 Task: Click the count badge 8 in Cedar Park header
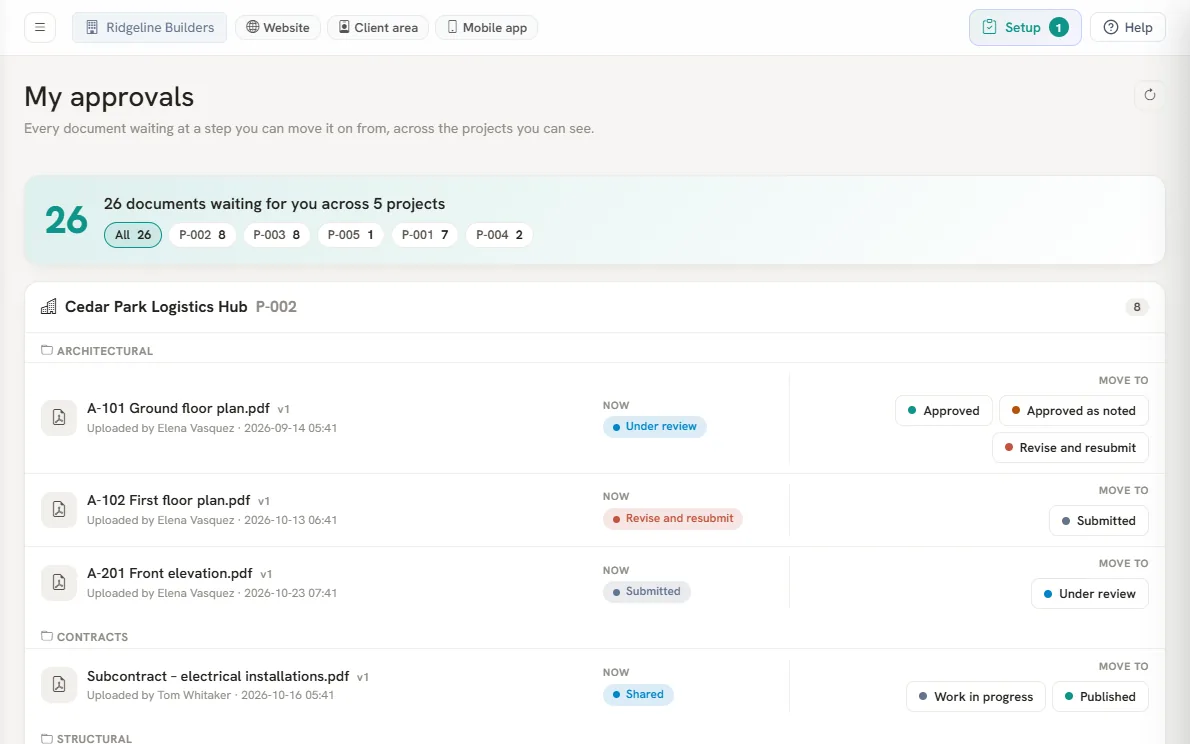tap(1137, 307)
